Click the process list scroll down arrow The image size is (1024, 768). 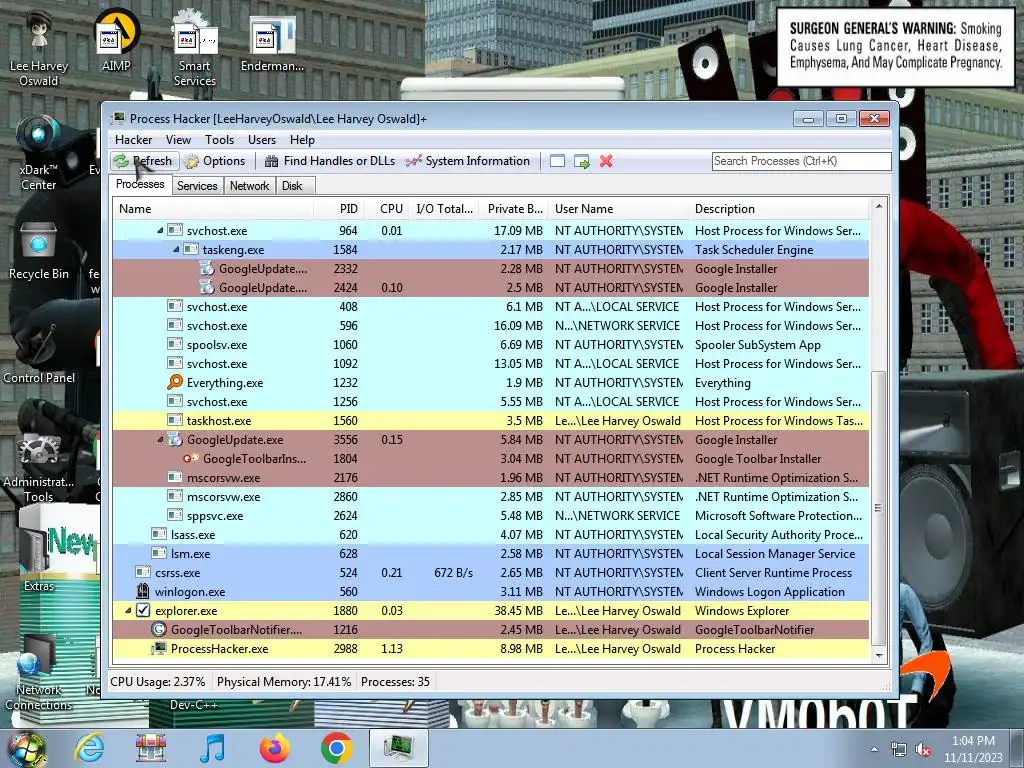pyautogui.click(x=879, y=654)
